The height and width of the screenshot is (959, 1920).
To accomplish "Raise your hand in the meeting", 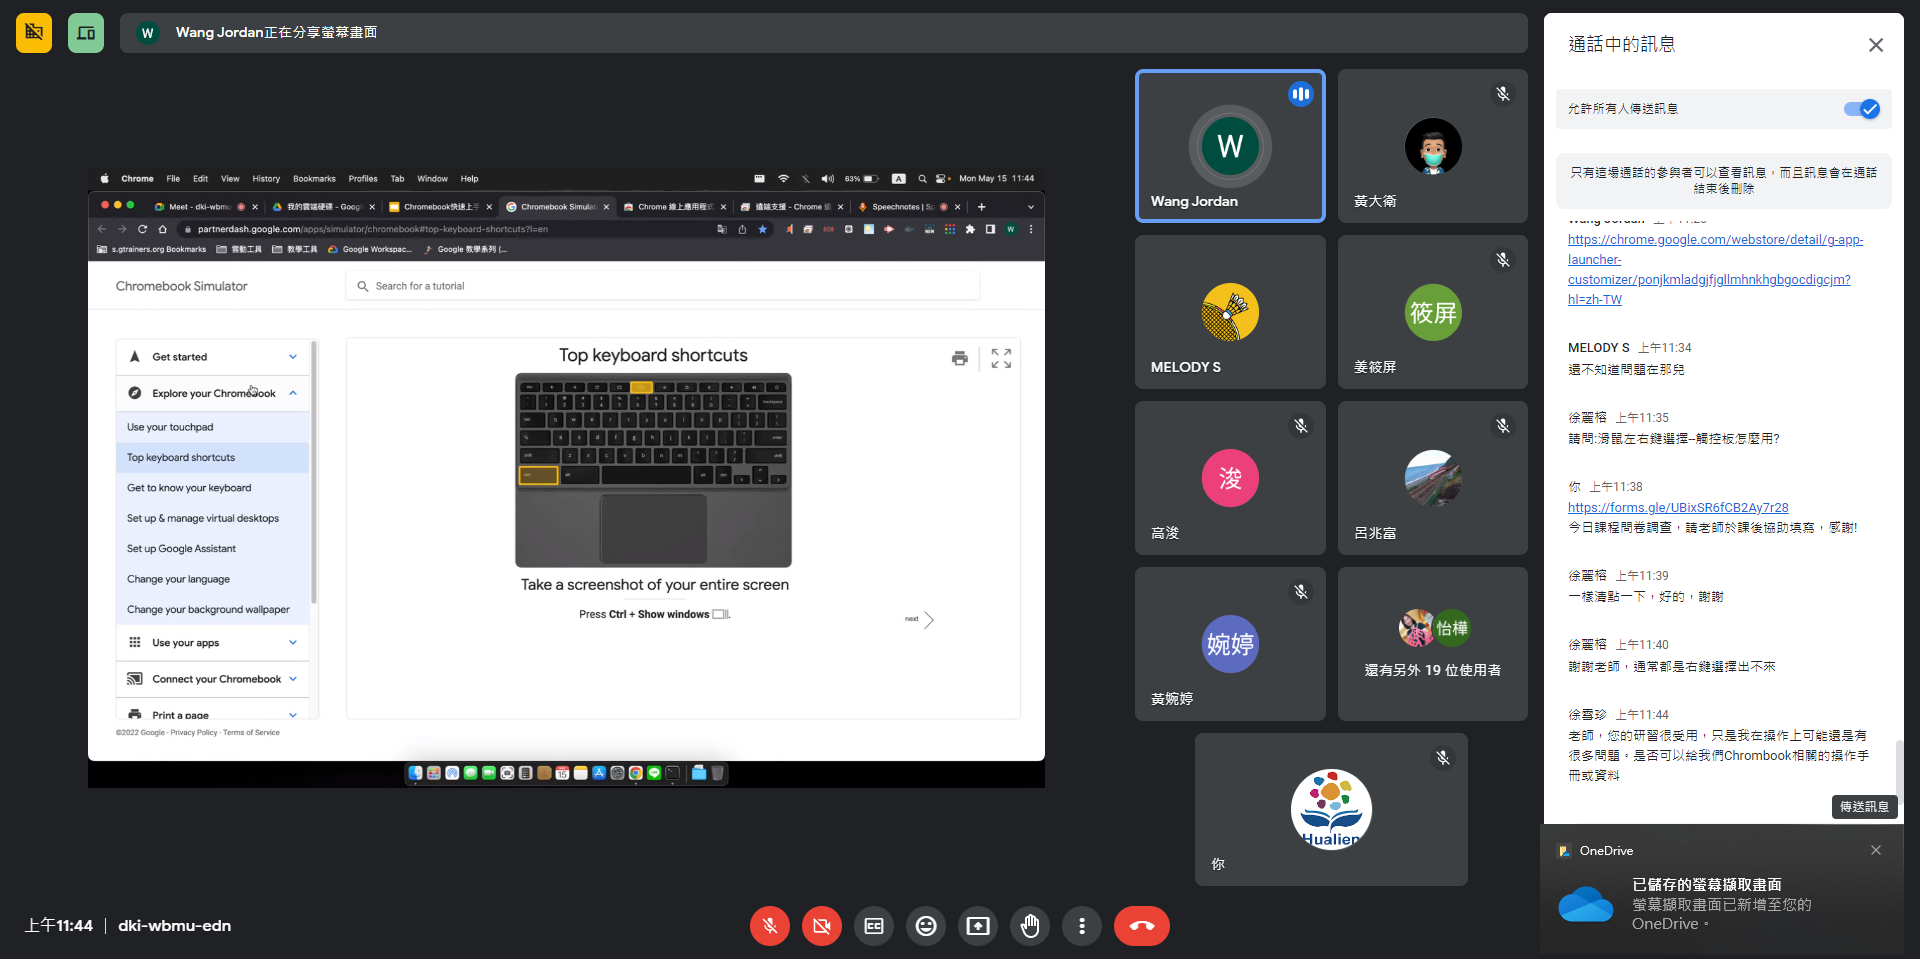I will click(1030, 926).
